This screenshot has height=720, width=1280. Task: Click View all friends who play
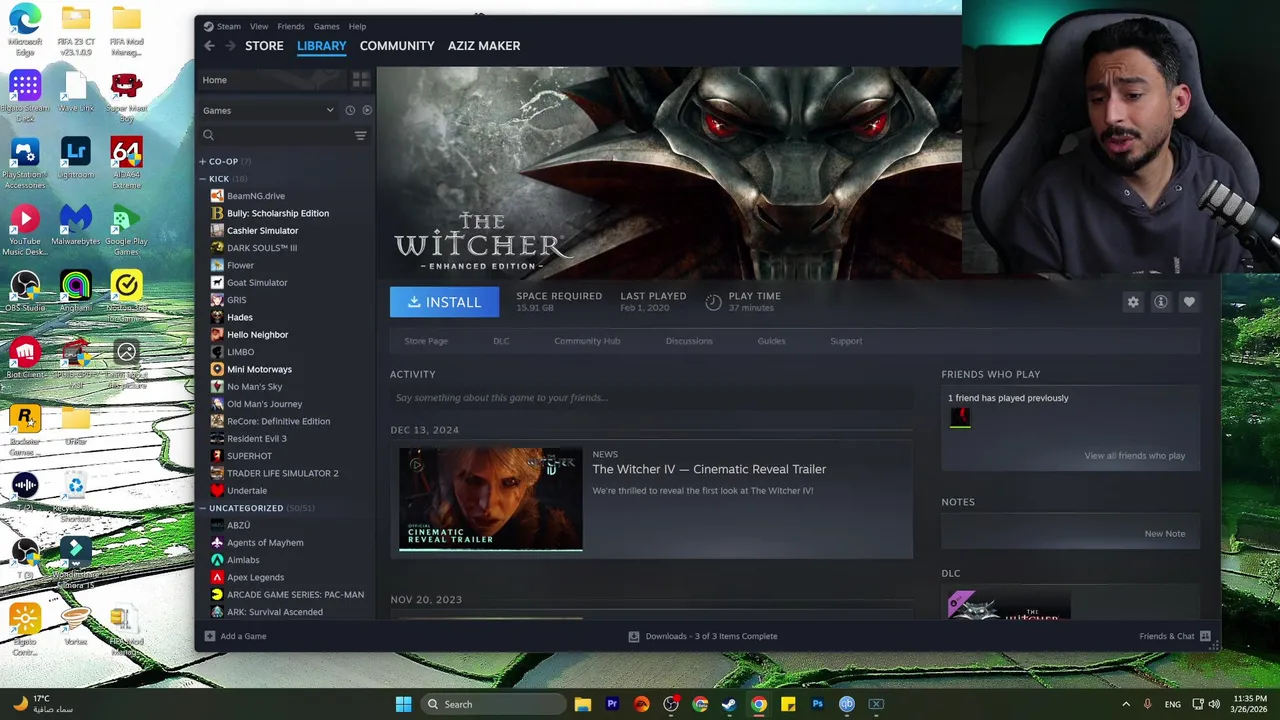1135,456
